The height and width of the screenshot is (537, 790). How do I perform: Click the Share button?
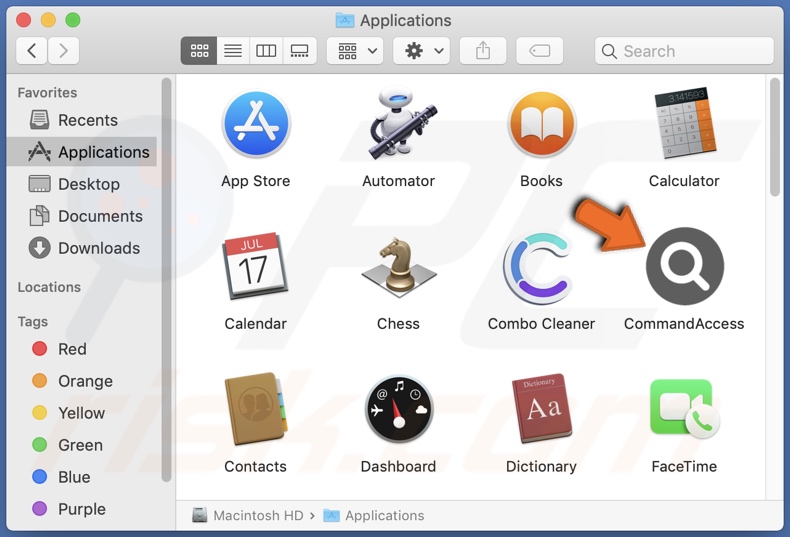pyautogui.click(x=483, y=51)
